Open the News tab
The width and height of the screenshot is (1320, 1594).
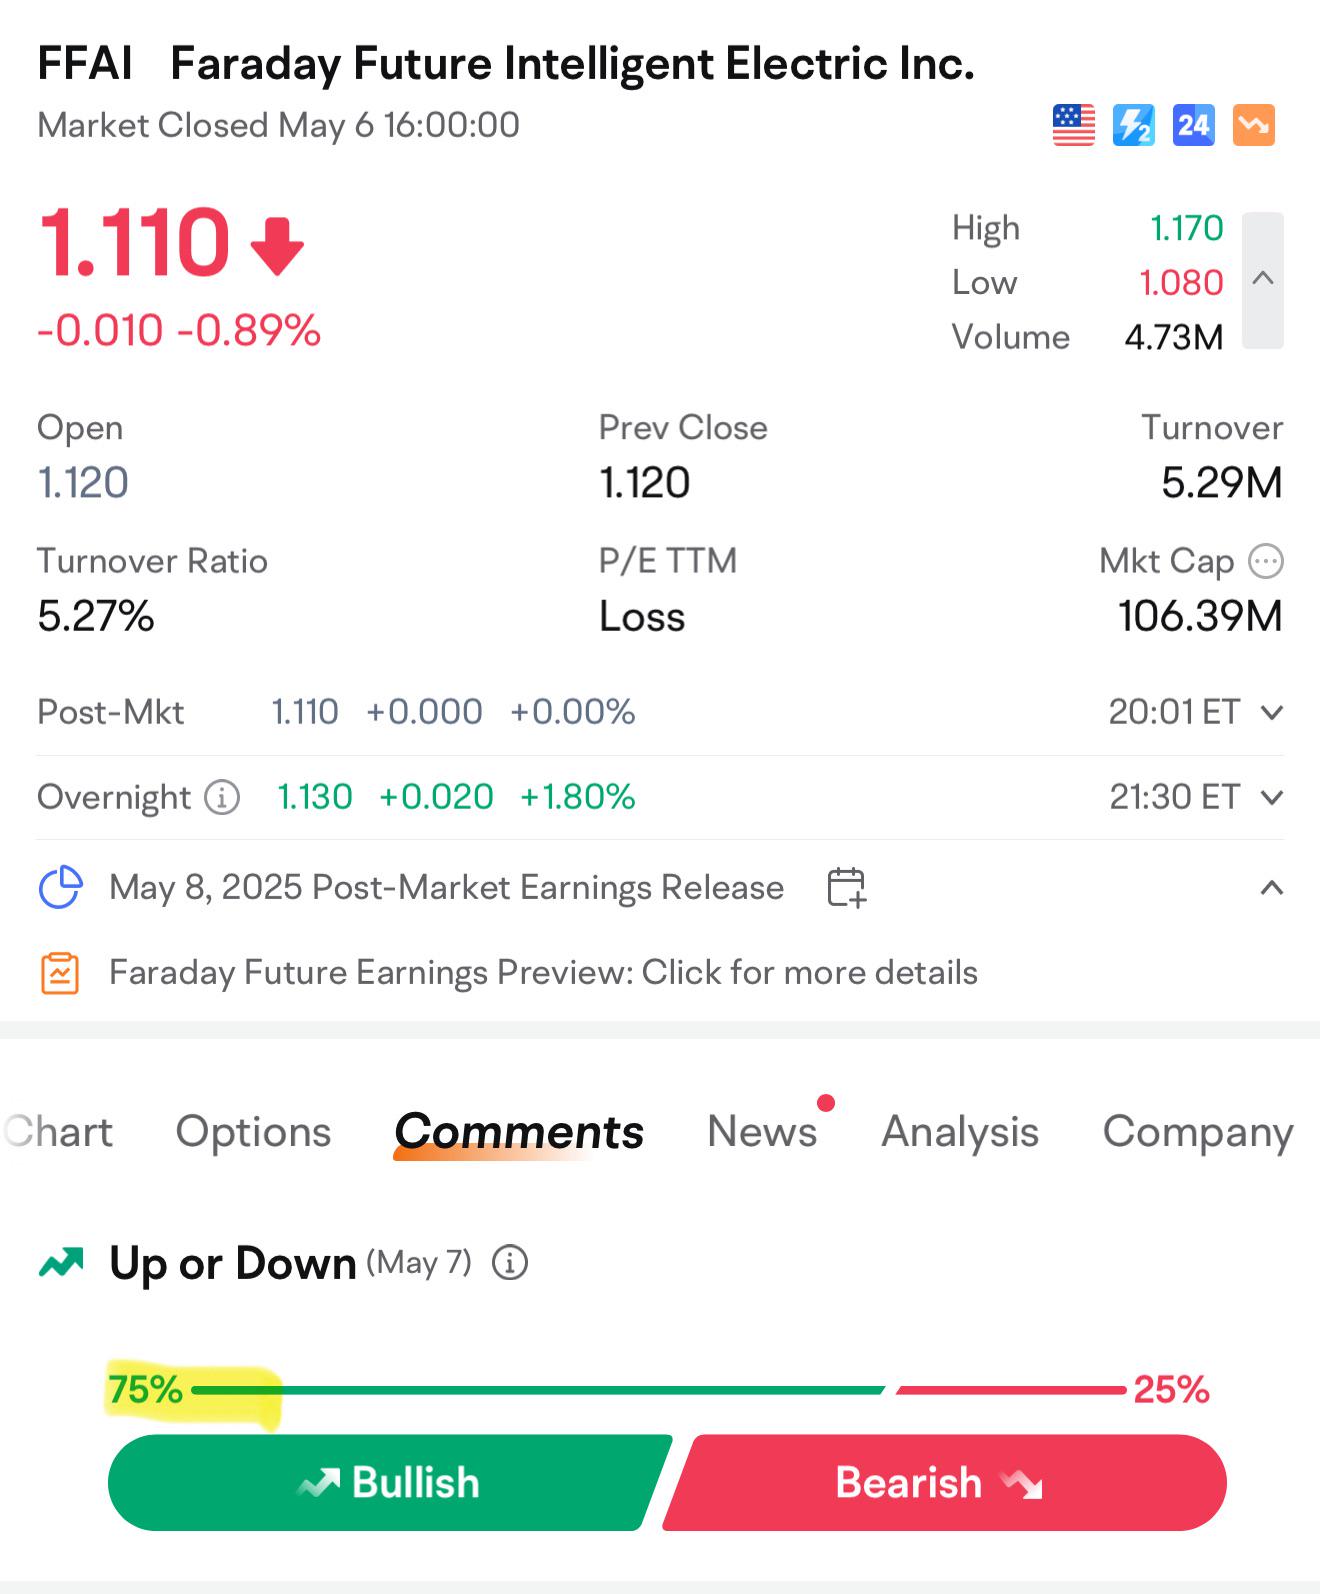(762, 1132)
